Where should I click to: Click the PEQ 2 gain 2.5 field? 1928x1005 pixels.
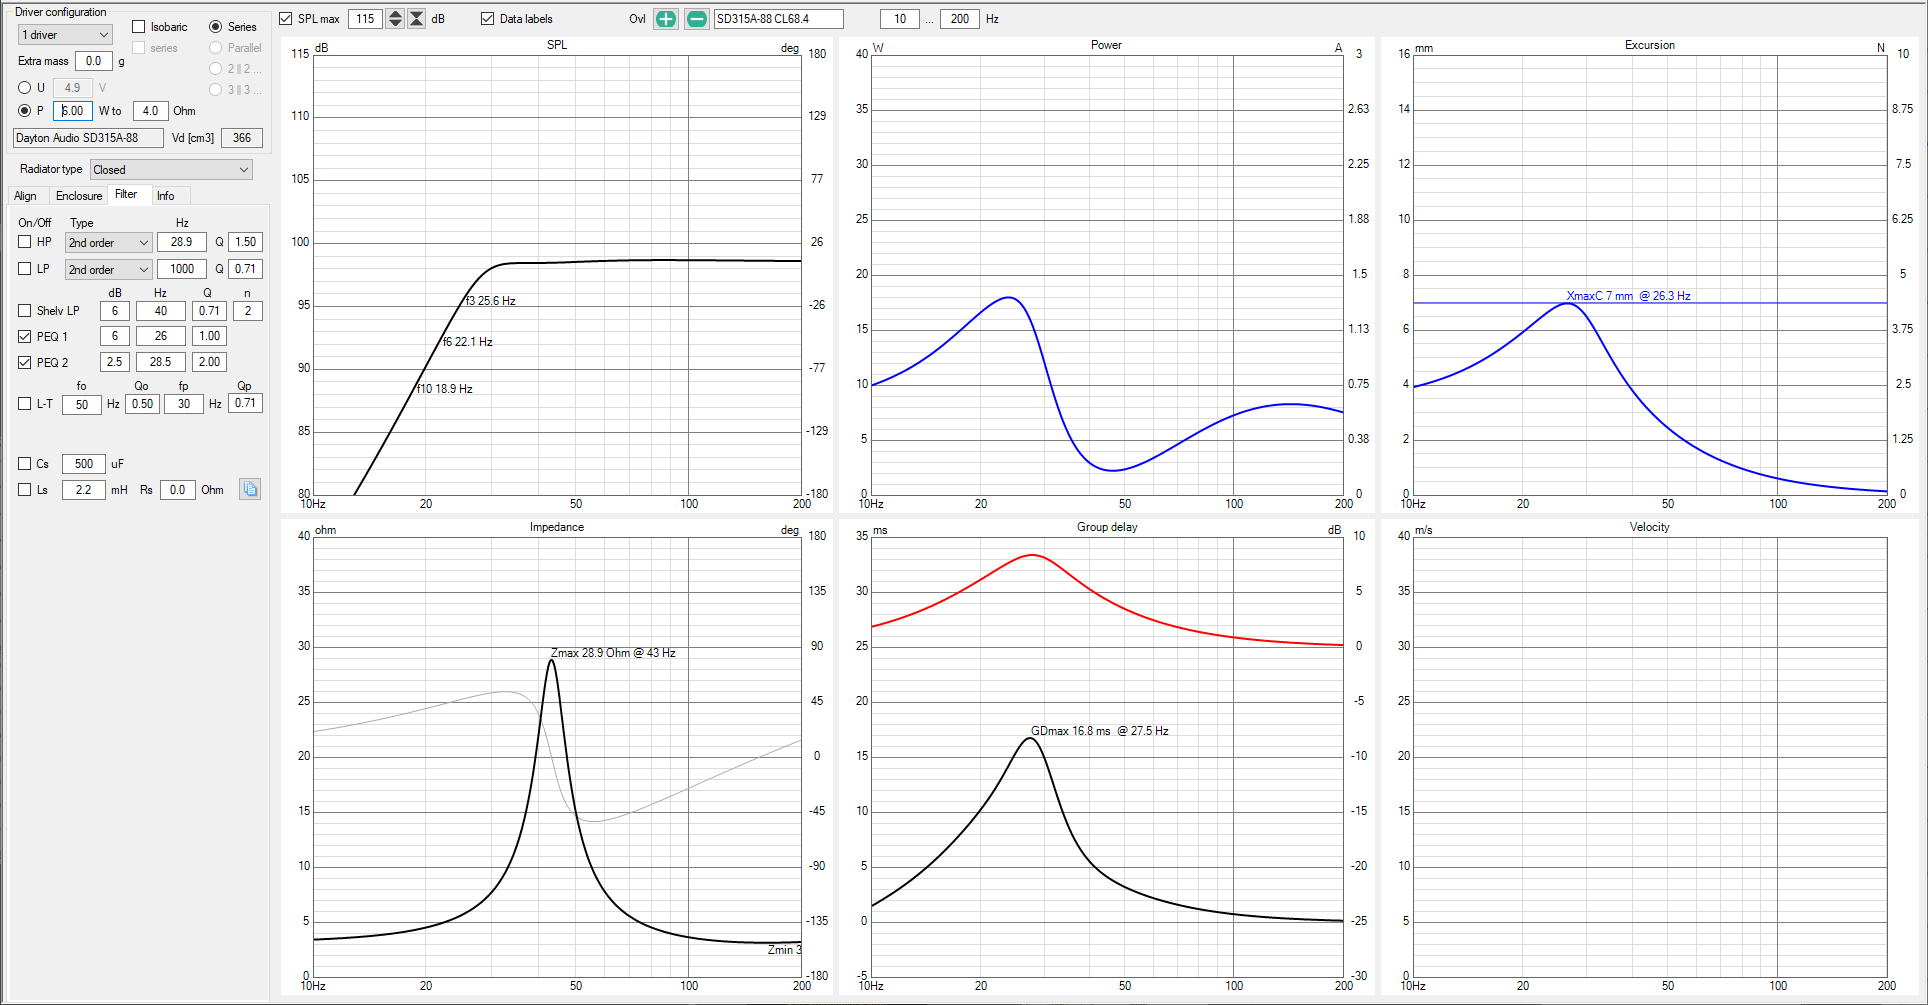click(115, 362)
